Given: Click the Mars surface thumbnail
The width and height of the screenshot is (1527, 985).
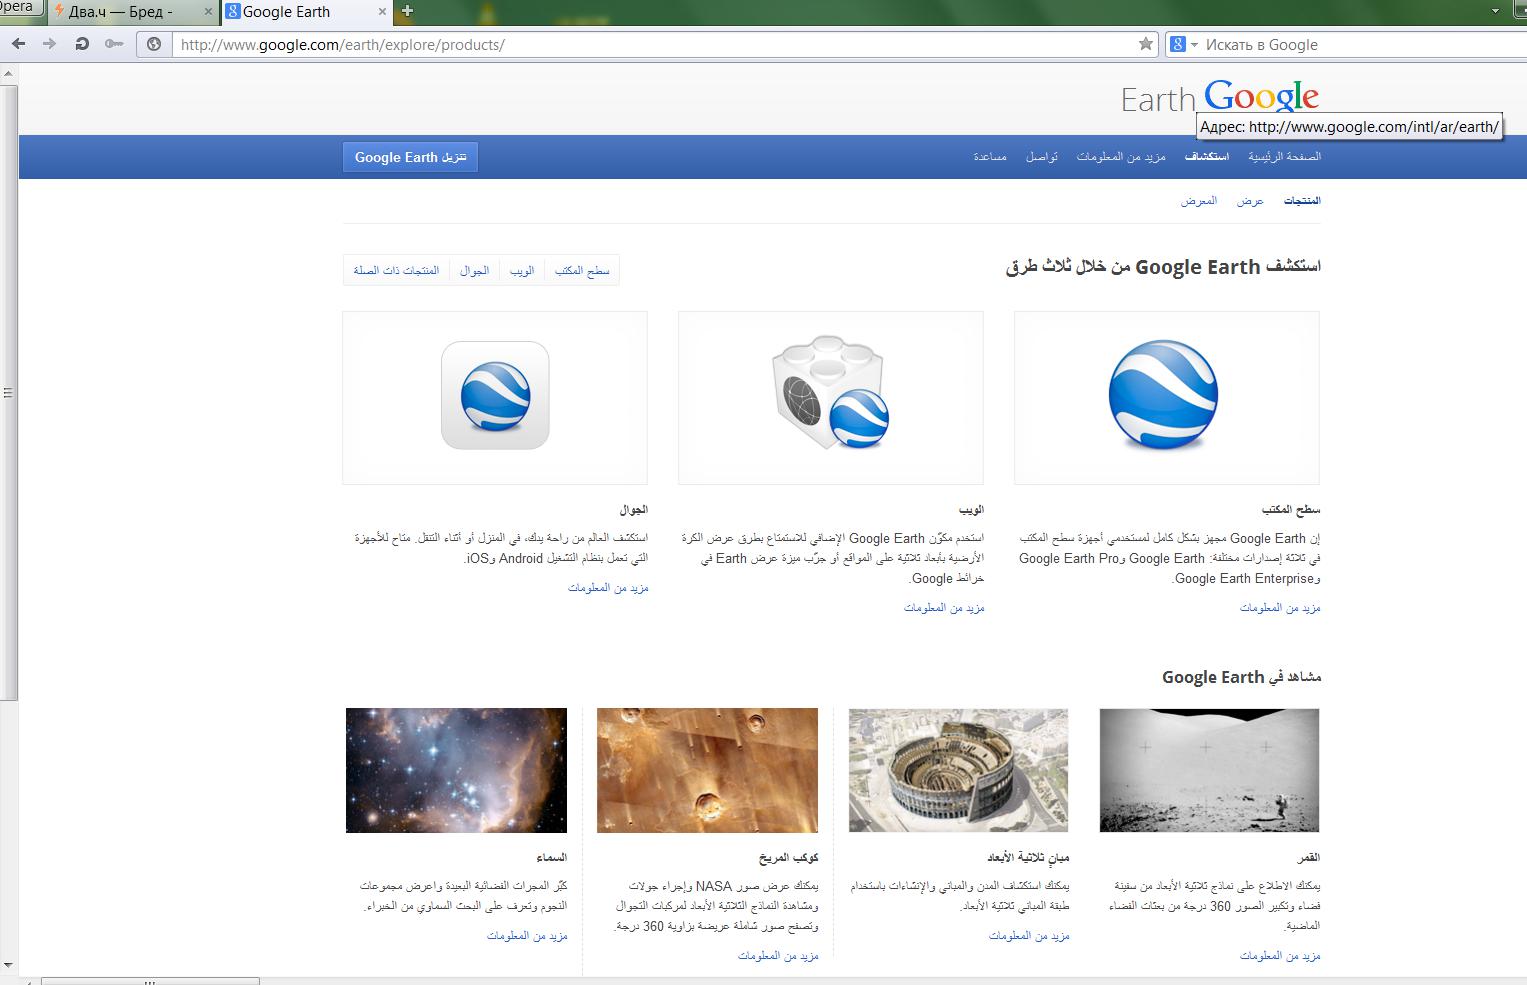Looking at the screenshot, I should pyautogui.click(x=707, y=770).
